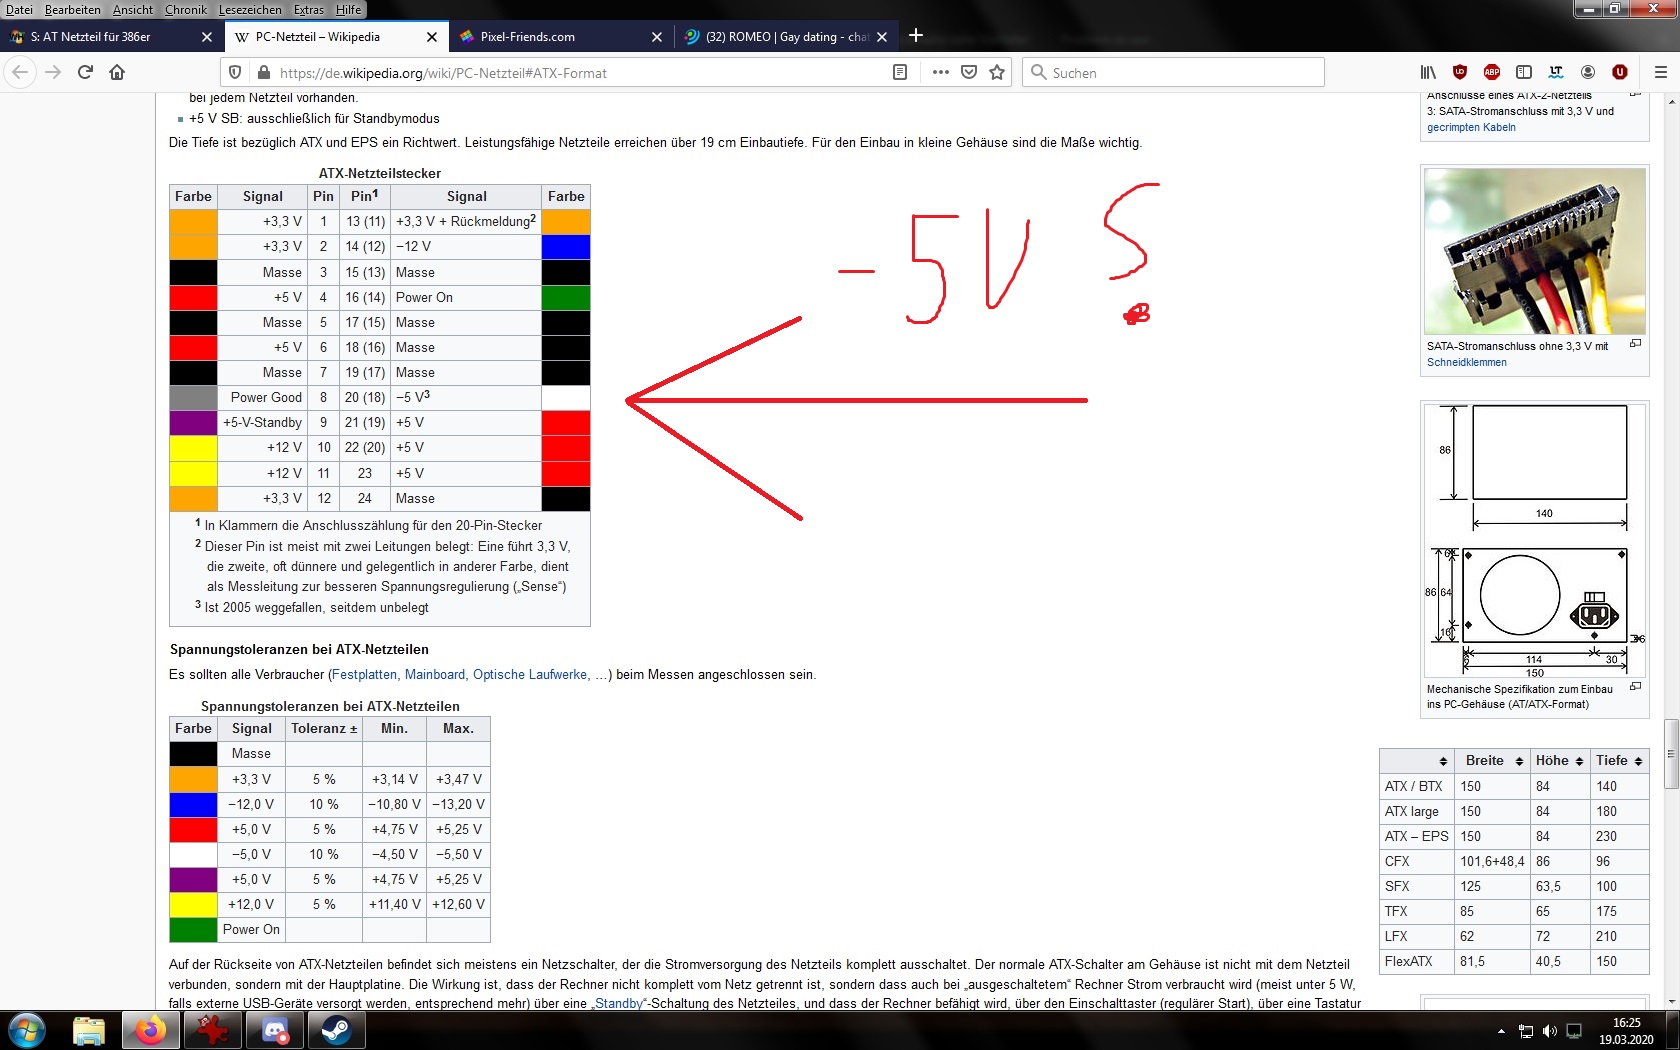Viewport: 1680px width, 1050px height.
Task: Toggle reader view in the address bar
Action: pos(900,72)
